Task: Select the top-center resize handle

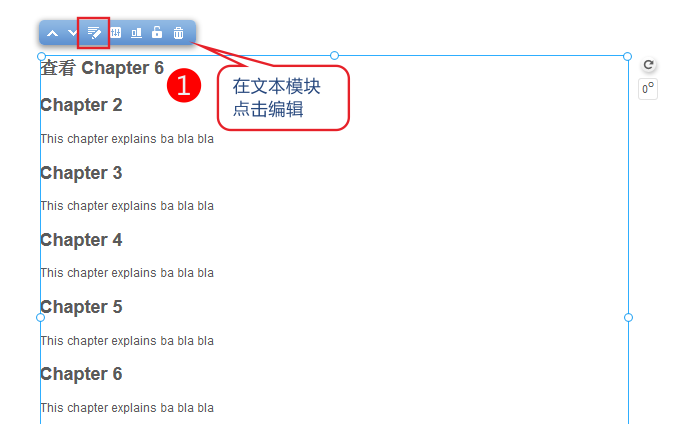Action: 334,55
